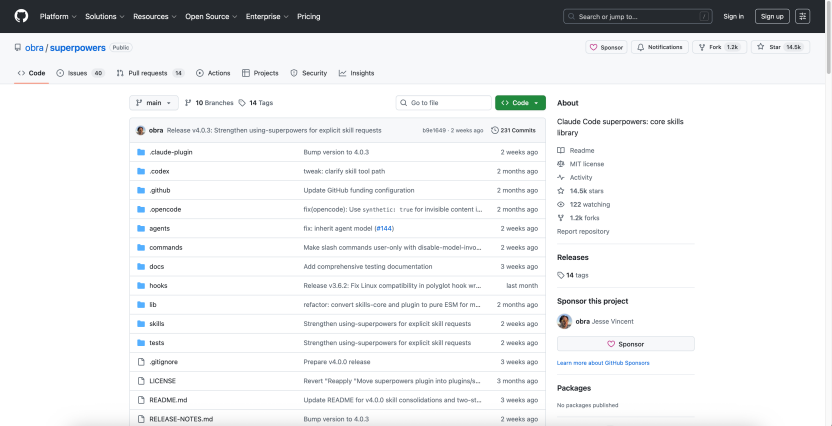The height and width of the screenshot is (426, 832).
Task: Click the Sign up button
Action: click(771, 16)
